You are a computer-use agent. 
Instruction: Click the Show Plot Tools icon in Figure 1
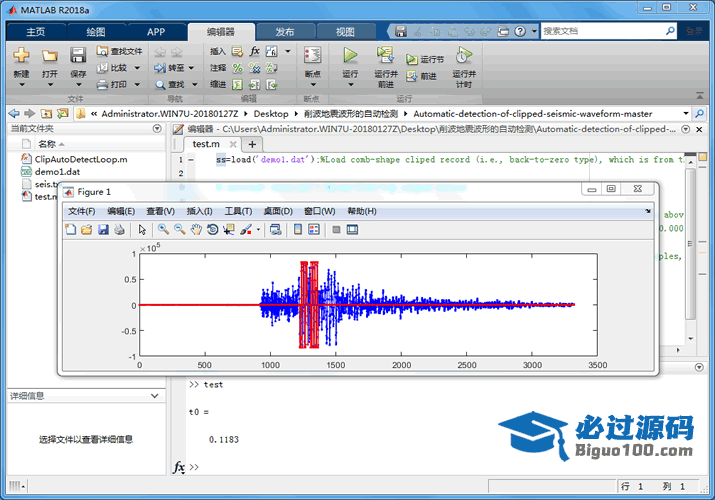click(x=352, y=230)
